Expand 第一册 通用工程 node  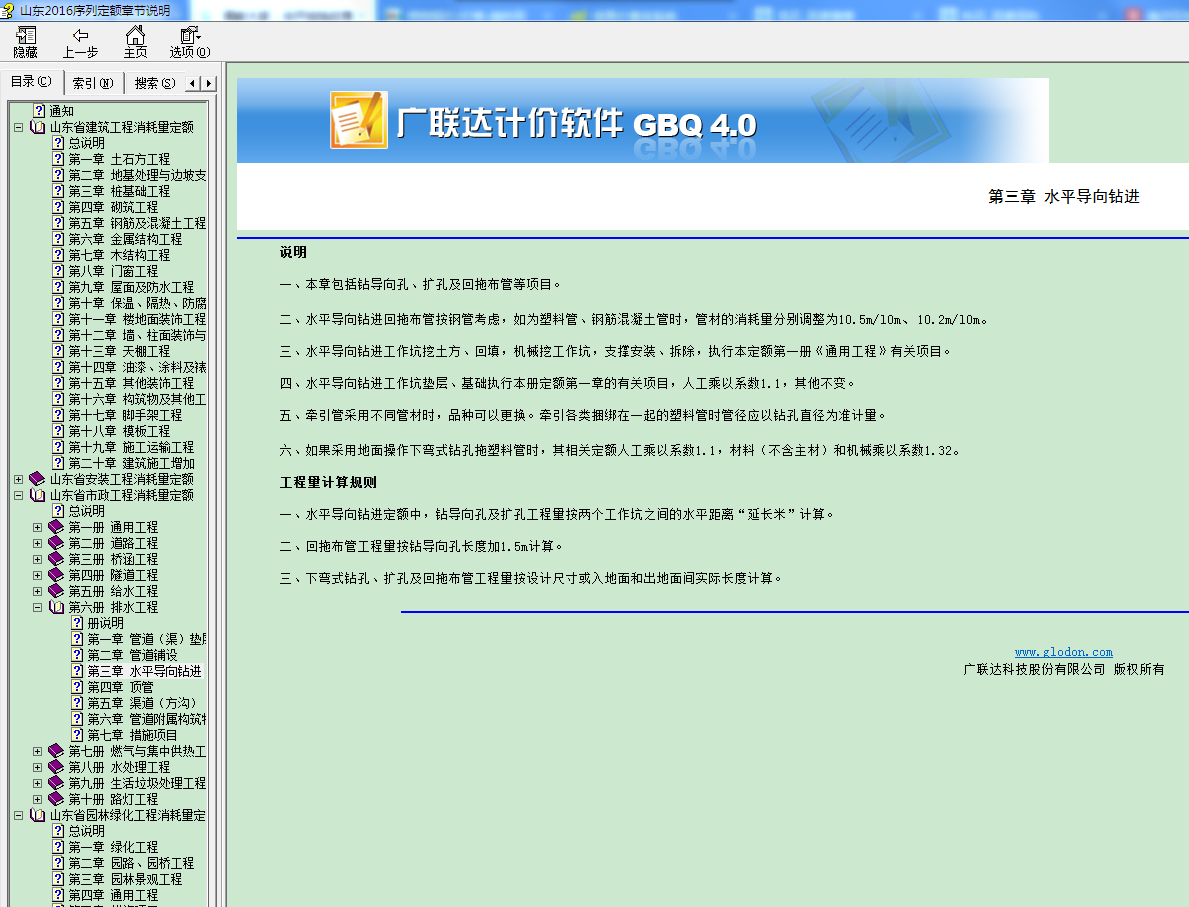click(37, 527)
